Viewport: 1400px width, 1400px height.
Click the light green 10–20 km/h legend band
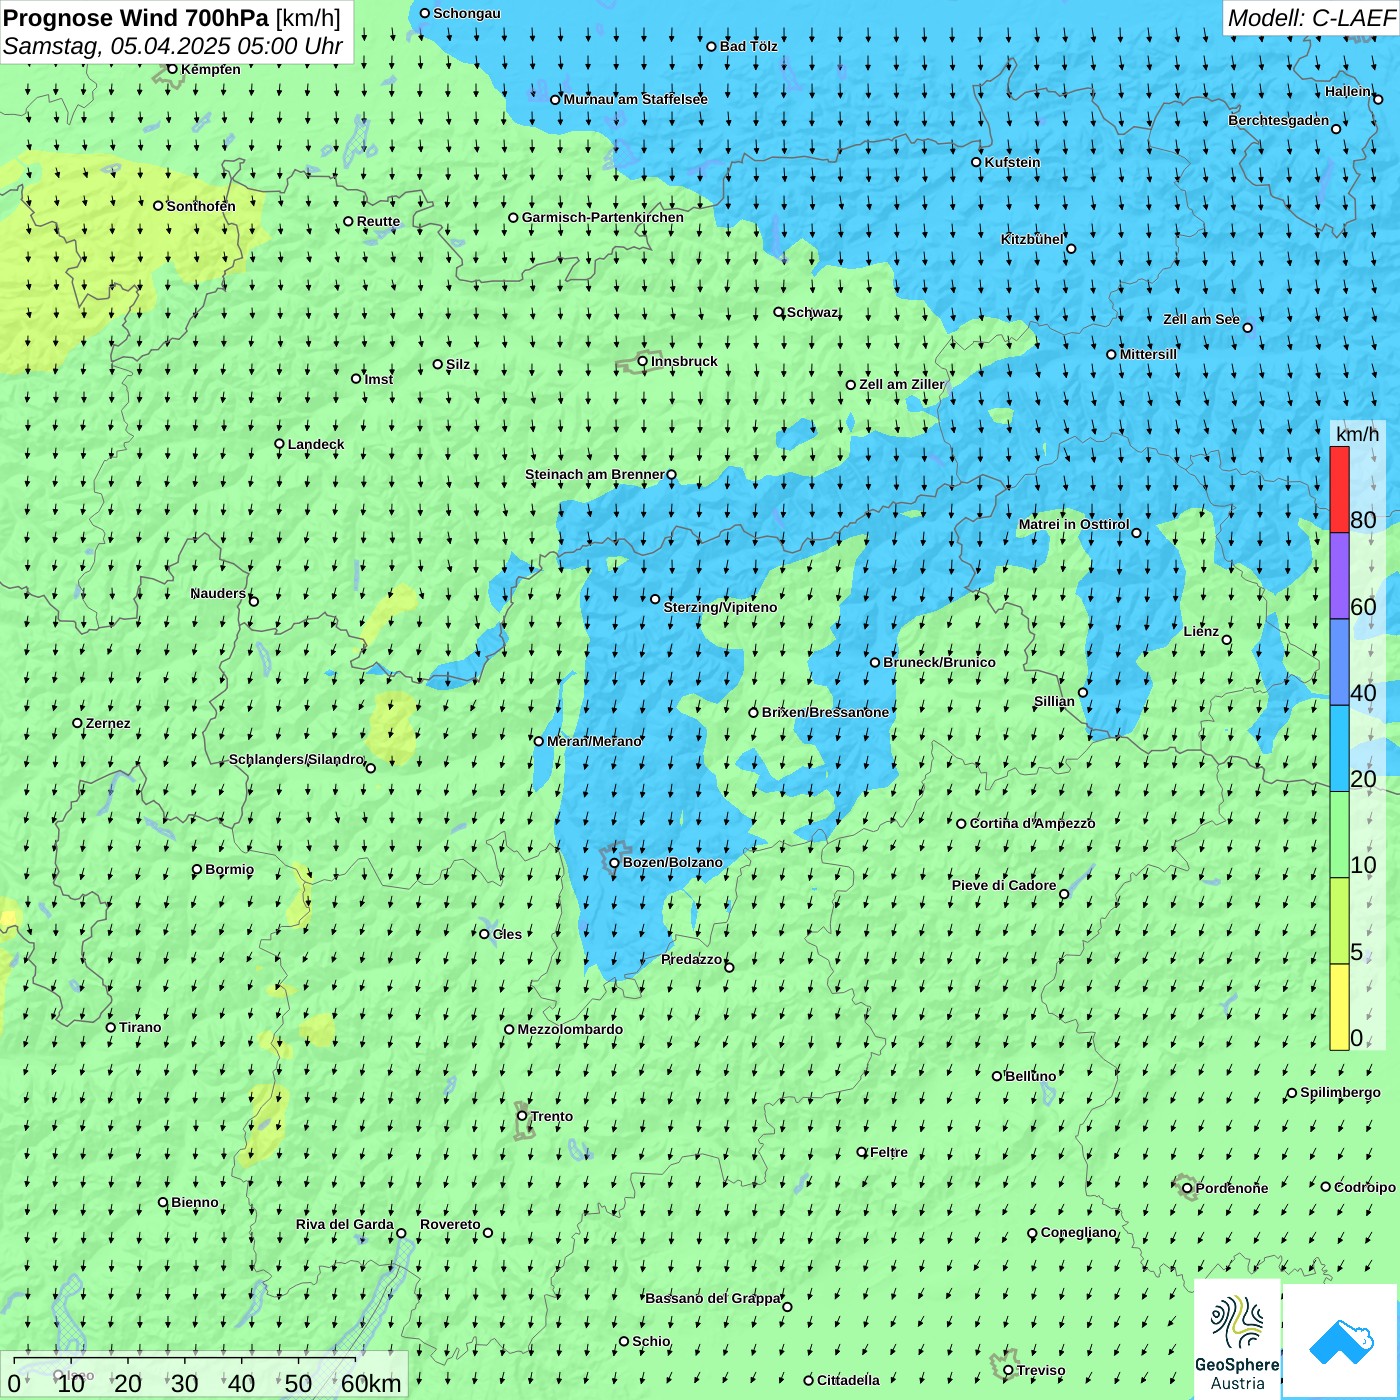(x=1339, y=835)
